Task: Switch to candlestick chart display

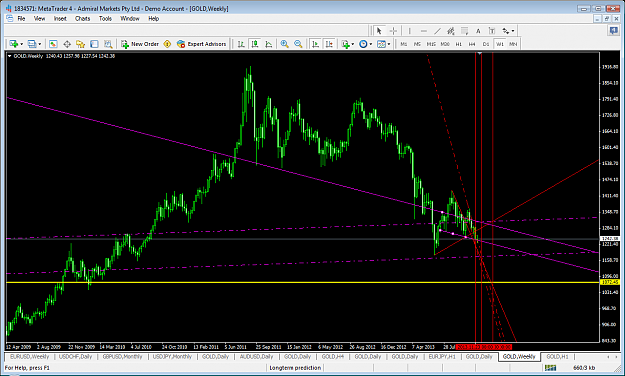Action: coord(255,44)
